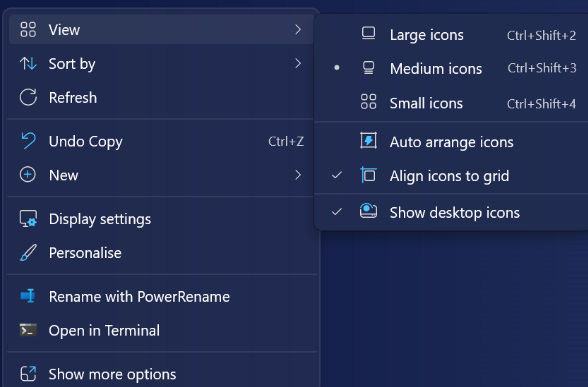Click the View grid icon

[28, 30]
